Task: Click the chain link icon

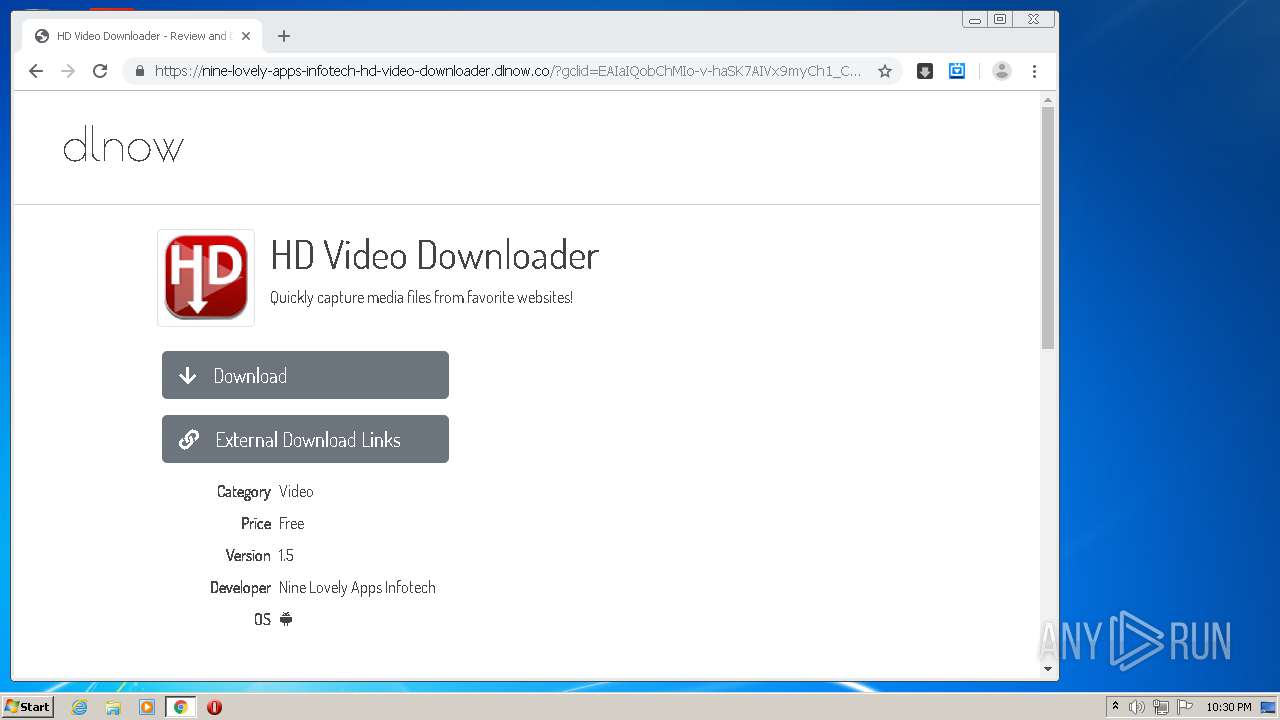Action: tap(188, 440)
